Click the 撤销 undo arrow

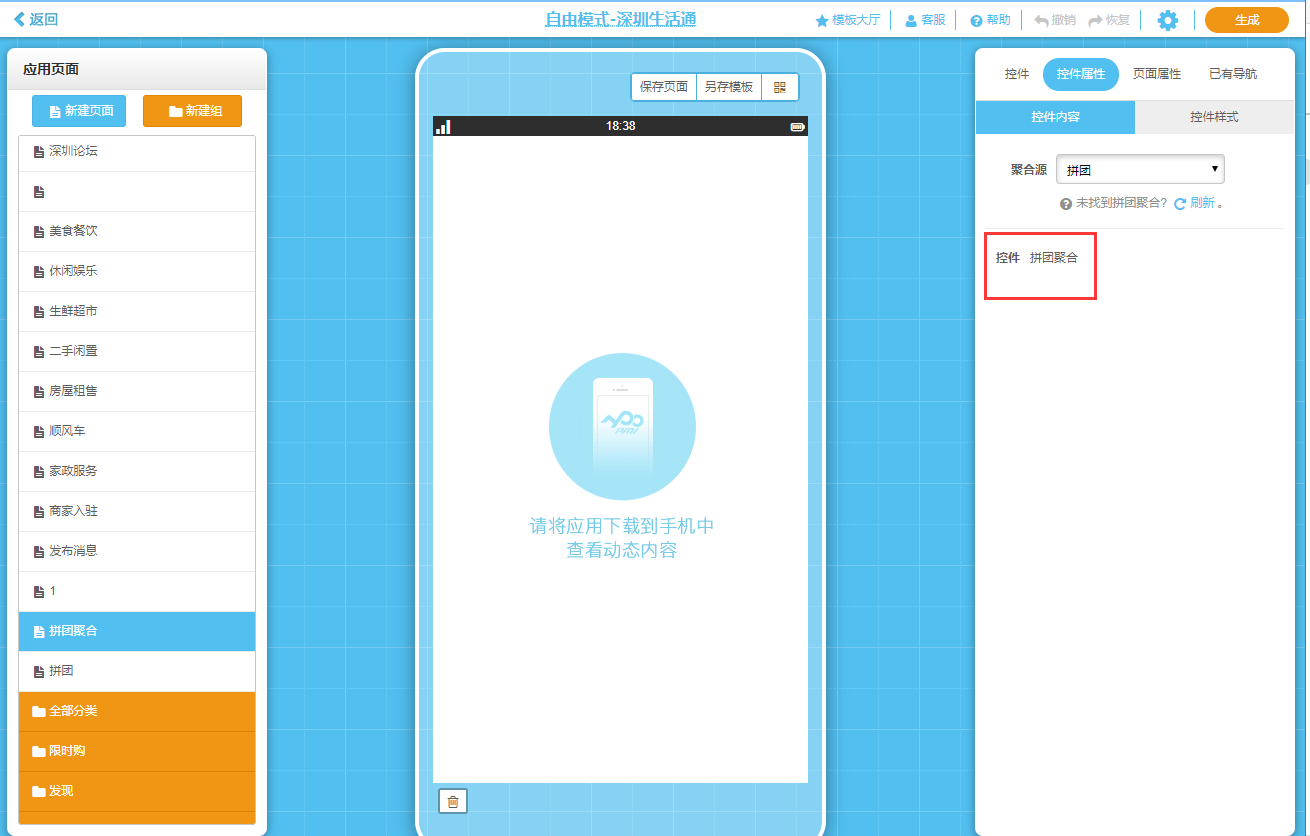coord(1055,20)
